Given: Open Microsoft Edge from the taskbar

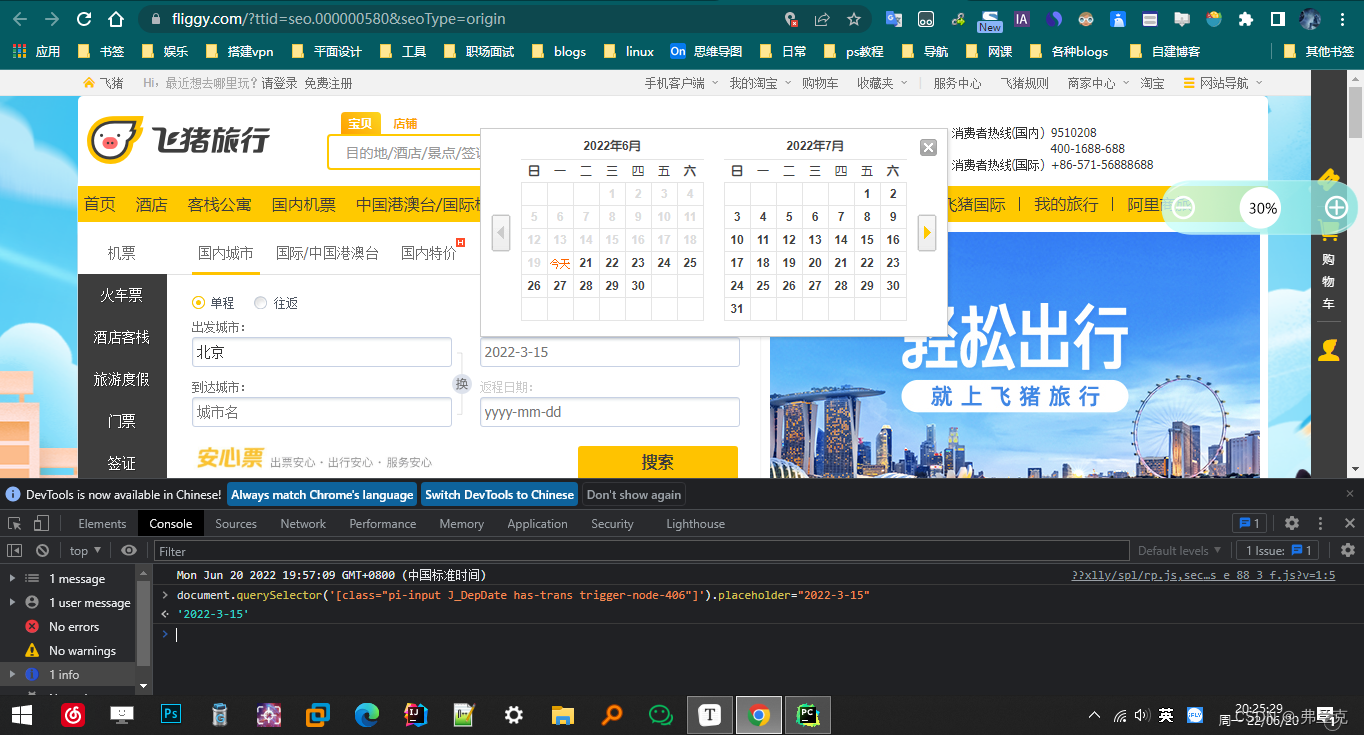Looking at the screenshot, I should coord(367,715).
